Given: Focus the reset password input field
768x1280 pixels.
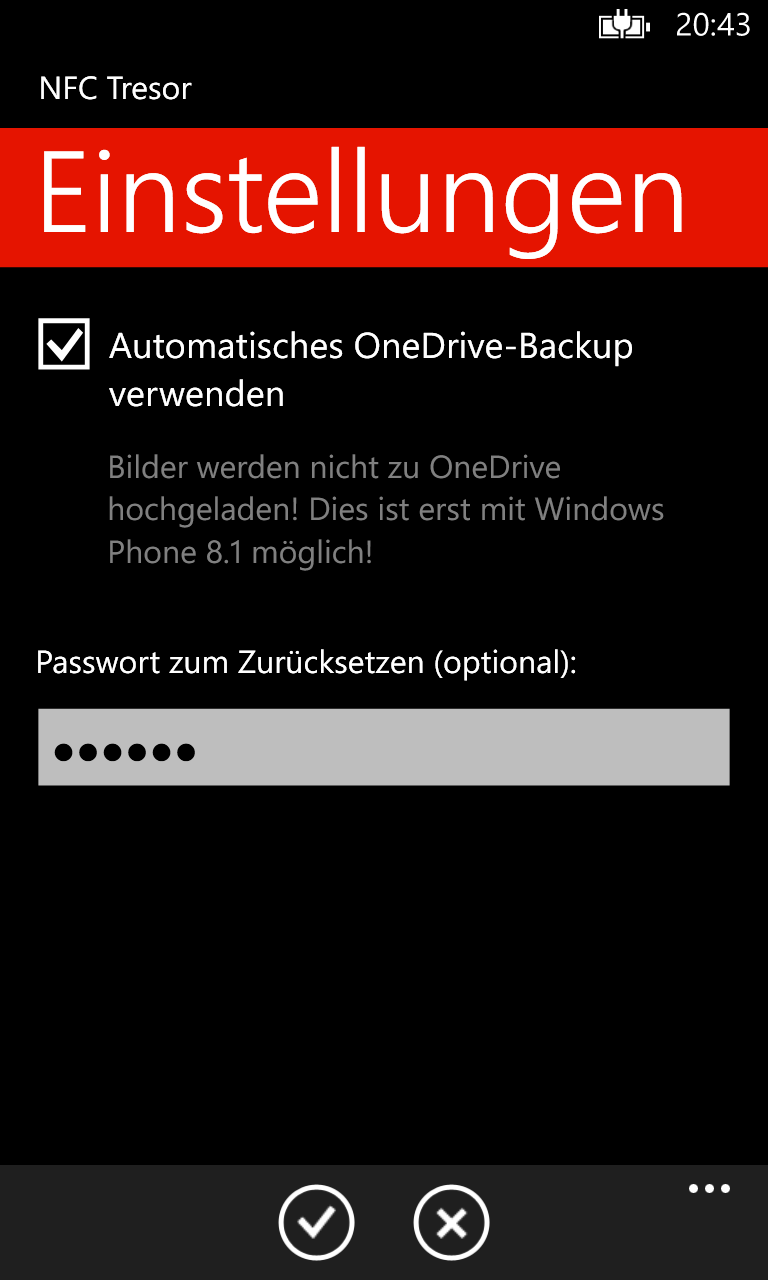Looking at the screenshot, I should (384, 747).
